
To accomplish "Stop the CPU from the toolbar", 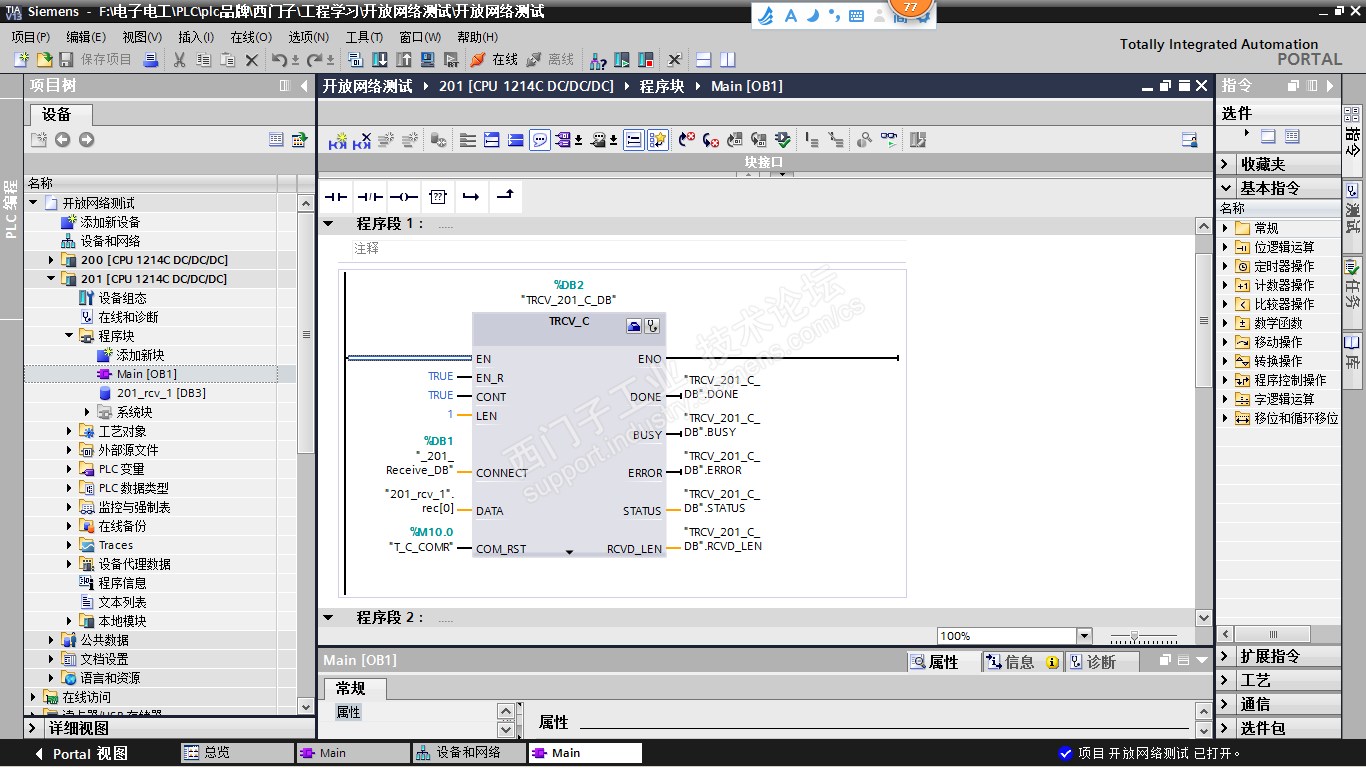I will pyautogui.click(x=645, y=60).
